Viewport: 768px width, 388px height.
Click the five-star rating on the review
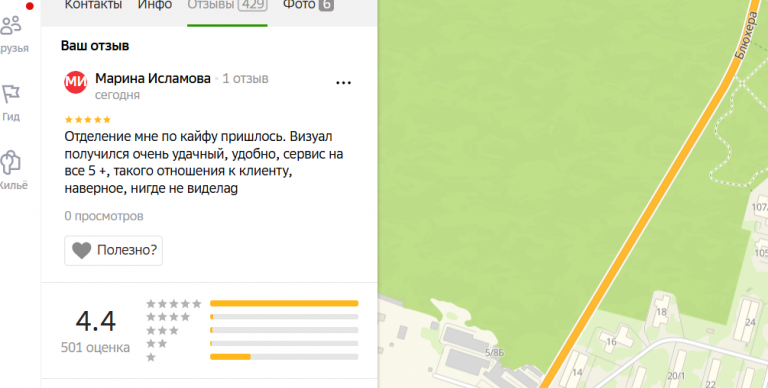coord(88,120)
